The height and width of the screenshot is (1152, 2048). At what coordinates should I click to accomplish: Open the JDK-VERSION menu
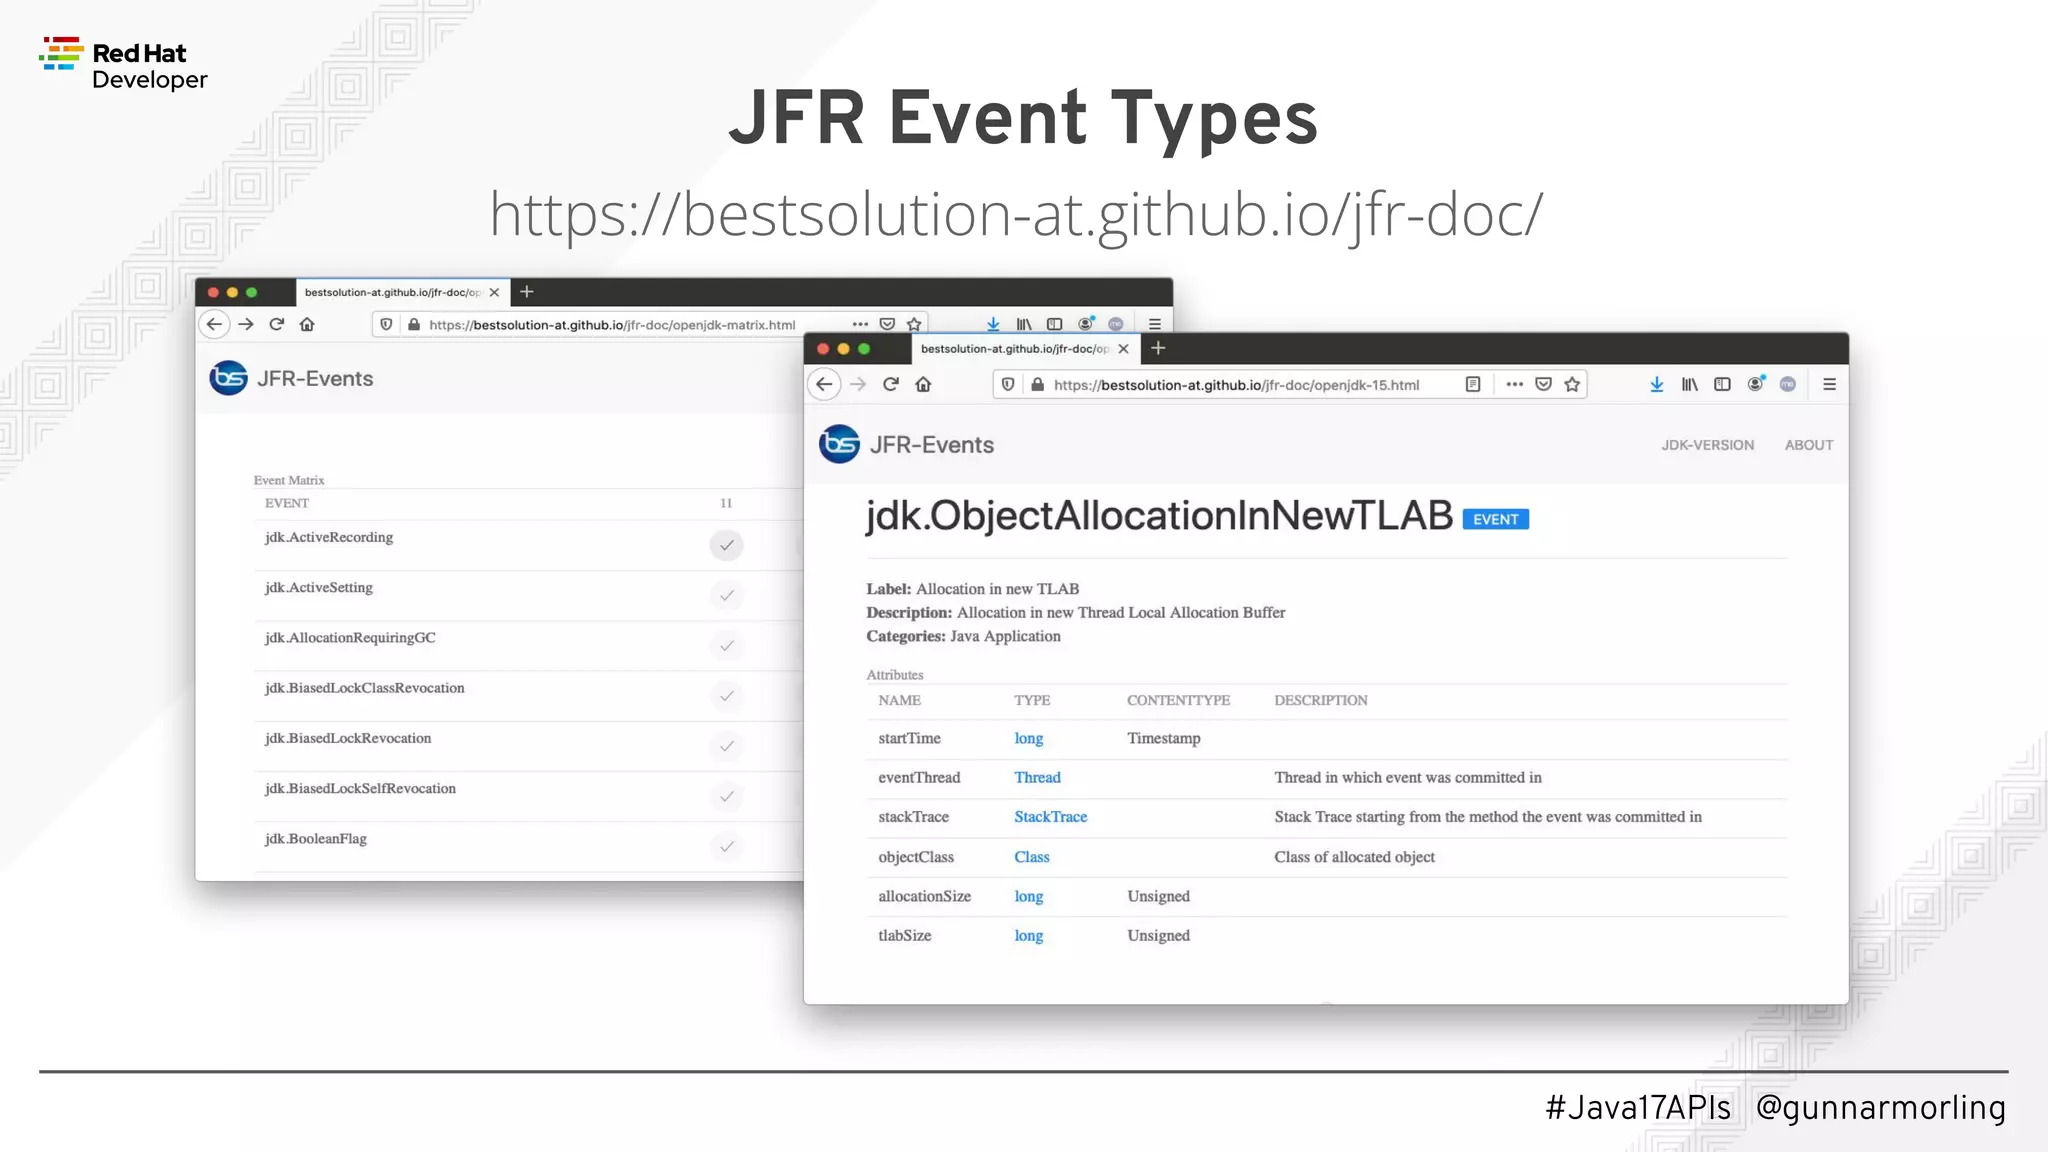coord(1707,446)
